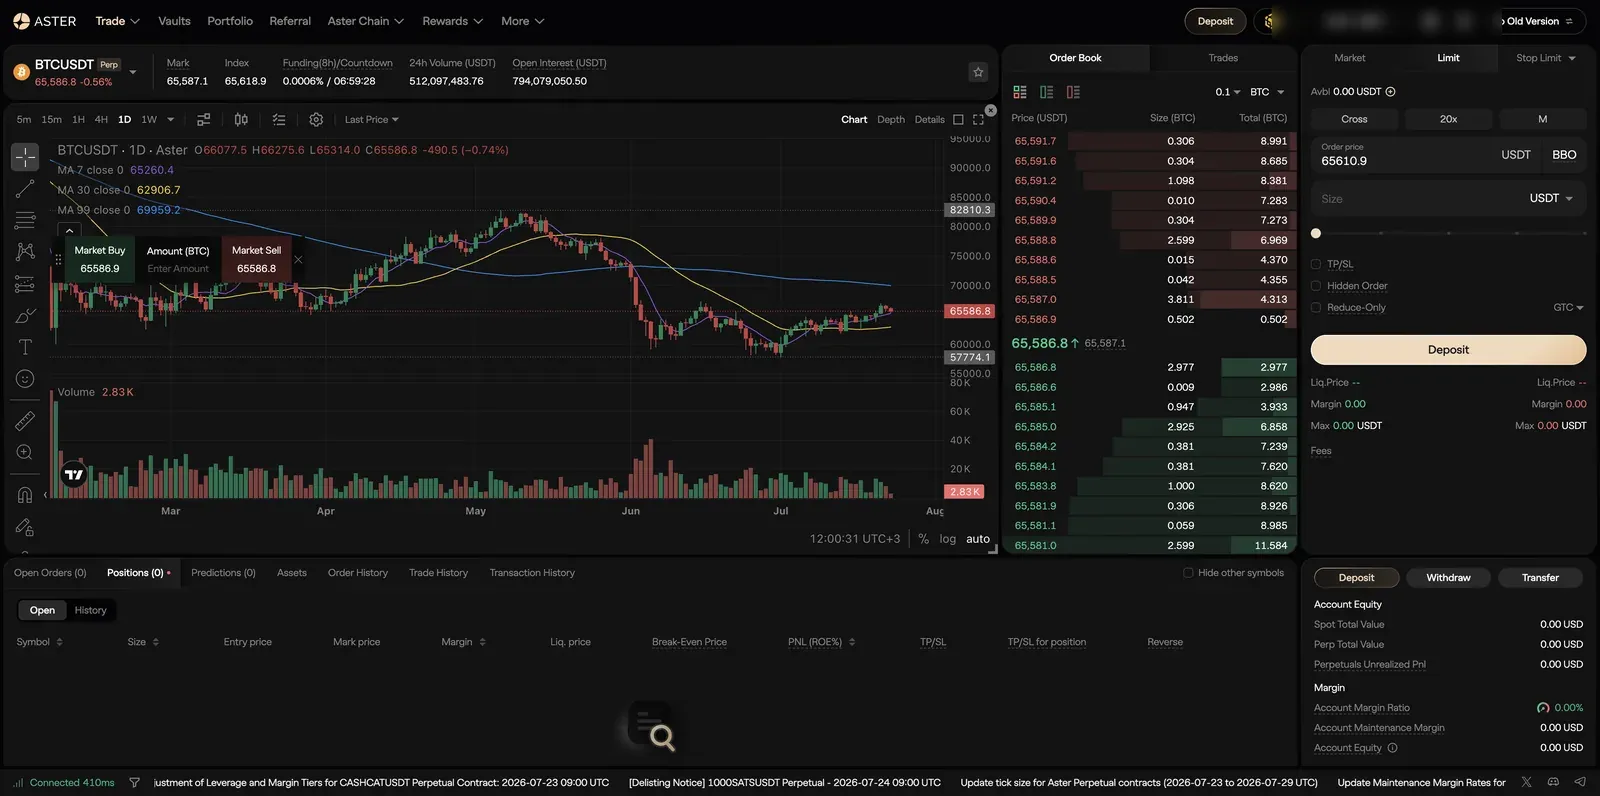Click Market Buy at 65586.9
The height and width of the screenshot is (796, 1600).
(100, 260)
